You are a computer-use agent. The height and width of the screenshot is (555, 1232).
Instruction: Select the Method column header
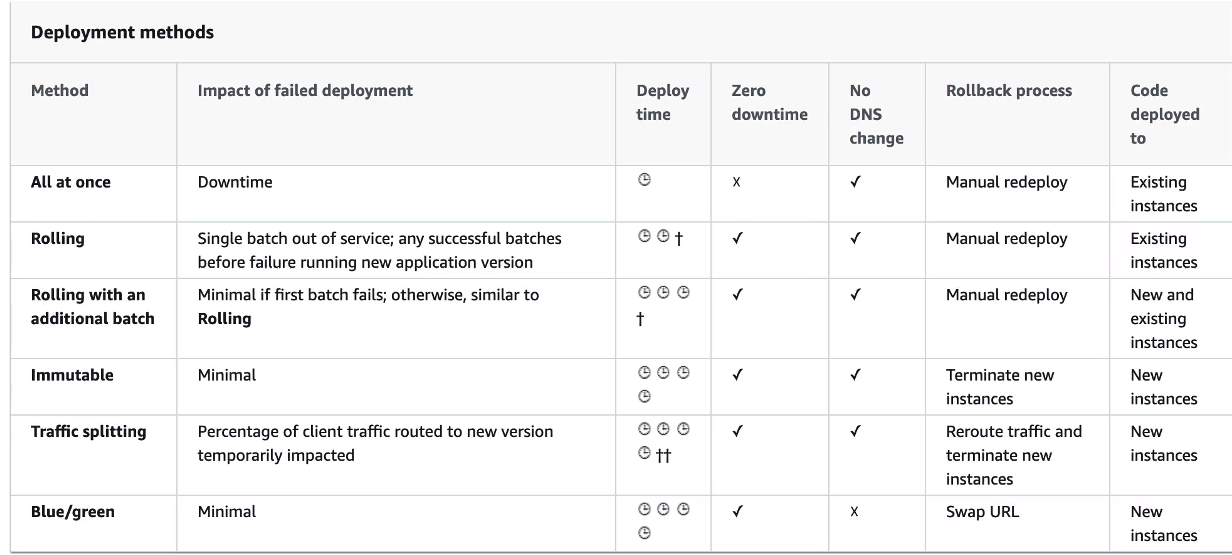59,90
